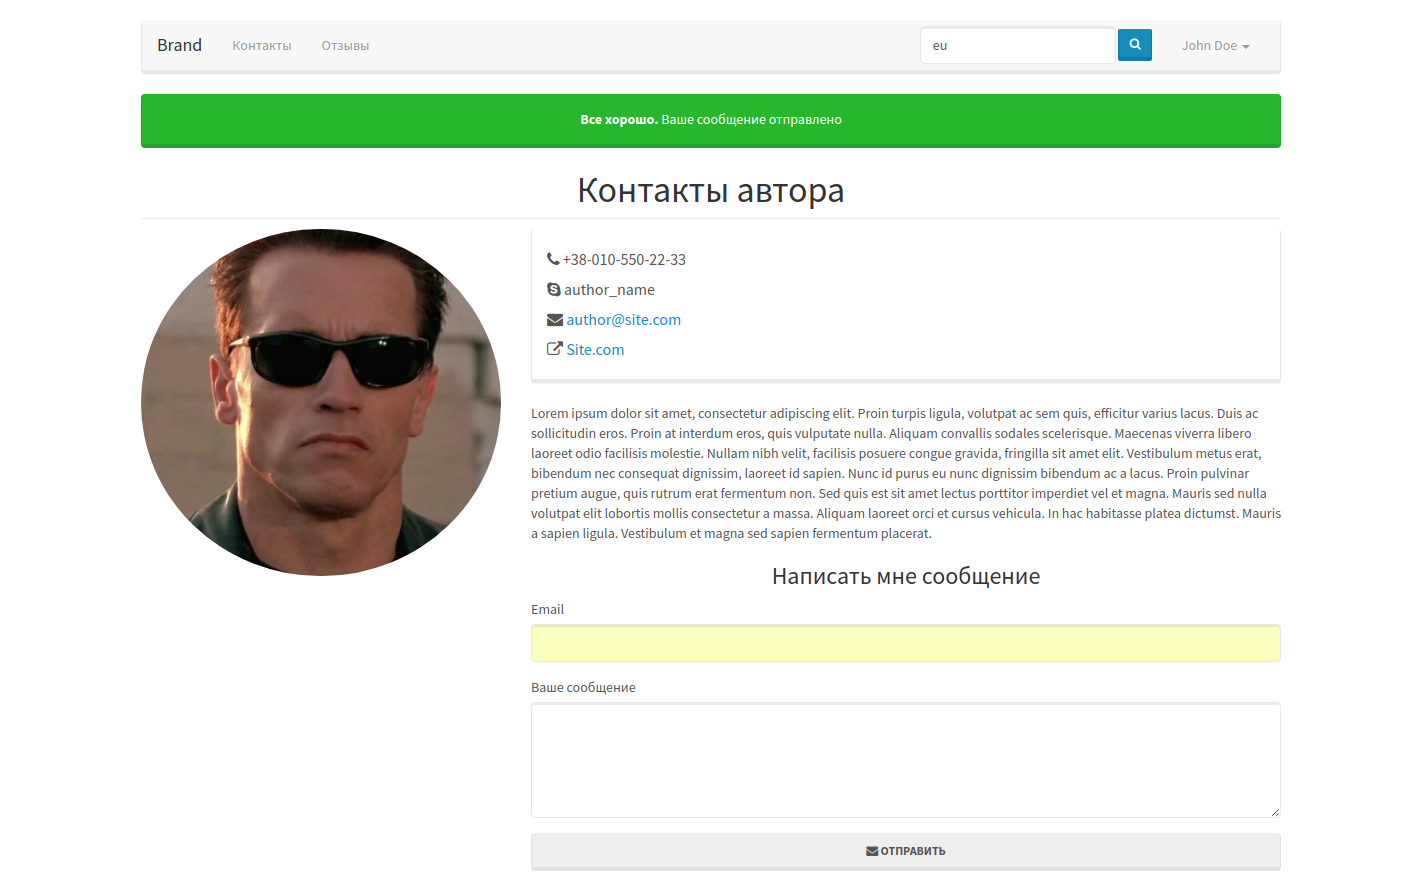Open the Site.com website link
Screen dimensions: 1422x891
tap(595, 350)
